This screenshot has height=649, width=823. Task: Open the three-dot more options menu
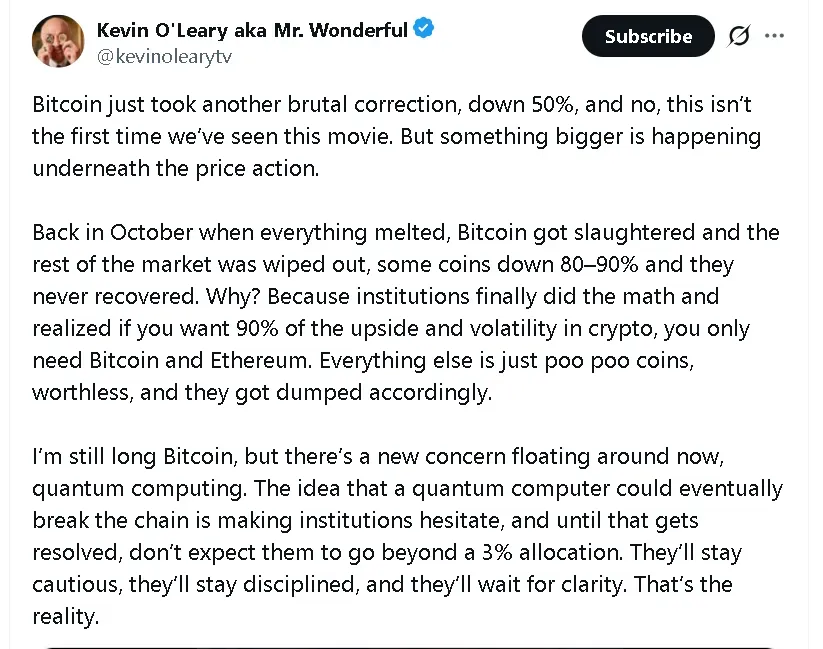pyautogui.click(x=775, y=36)
